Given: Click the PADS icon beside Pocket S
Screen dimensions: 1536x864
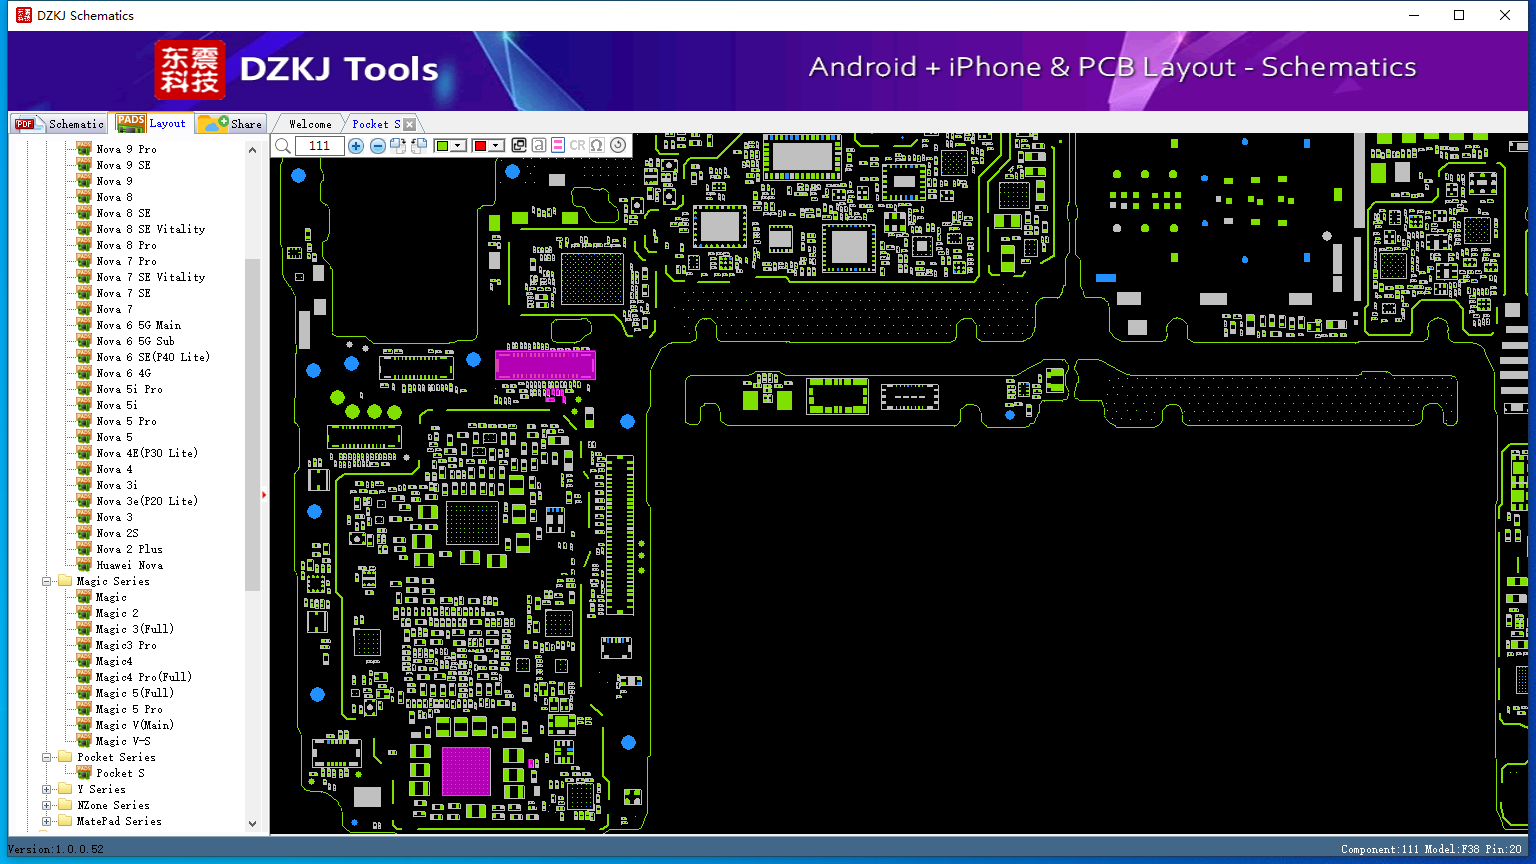Looking at the screenshot, I should (x=84, y=773).
